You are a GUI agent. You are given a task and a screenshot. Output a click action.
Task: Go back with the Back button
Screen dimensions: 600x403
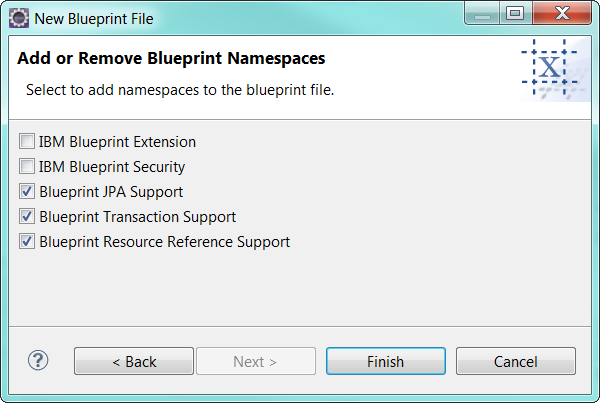[x=134, y=361]
